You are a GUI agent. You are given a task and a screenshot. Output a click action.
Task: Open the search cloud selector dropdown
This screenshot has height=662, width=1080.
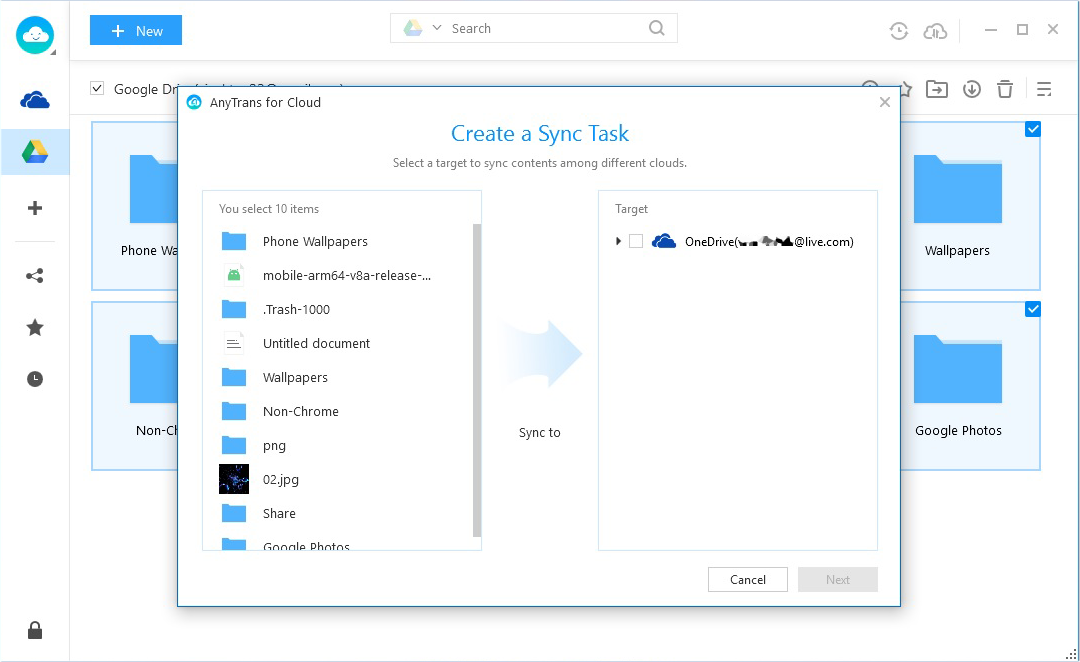point(437,28)
